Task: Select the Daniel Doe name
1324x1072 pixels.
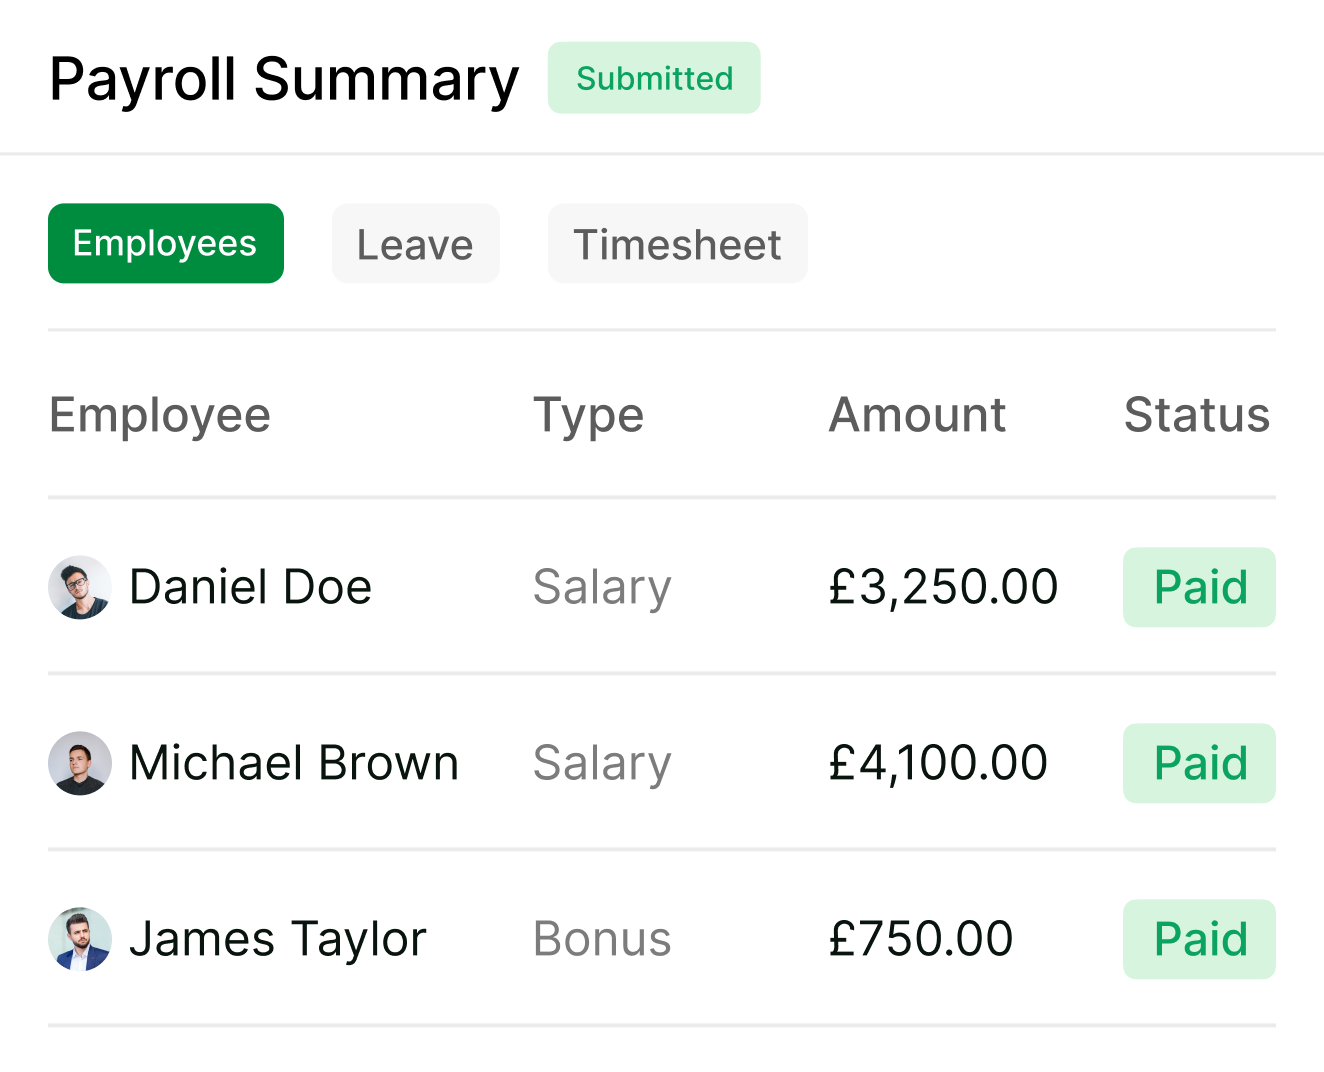Action: (x=251, y=587)
